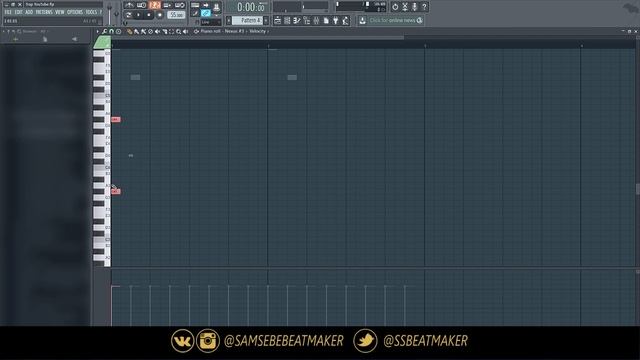This screenshot has width=640, height=360.
Task: Click 'Click for online news' link
Action: pyautogui.click(x=392, y=20)
